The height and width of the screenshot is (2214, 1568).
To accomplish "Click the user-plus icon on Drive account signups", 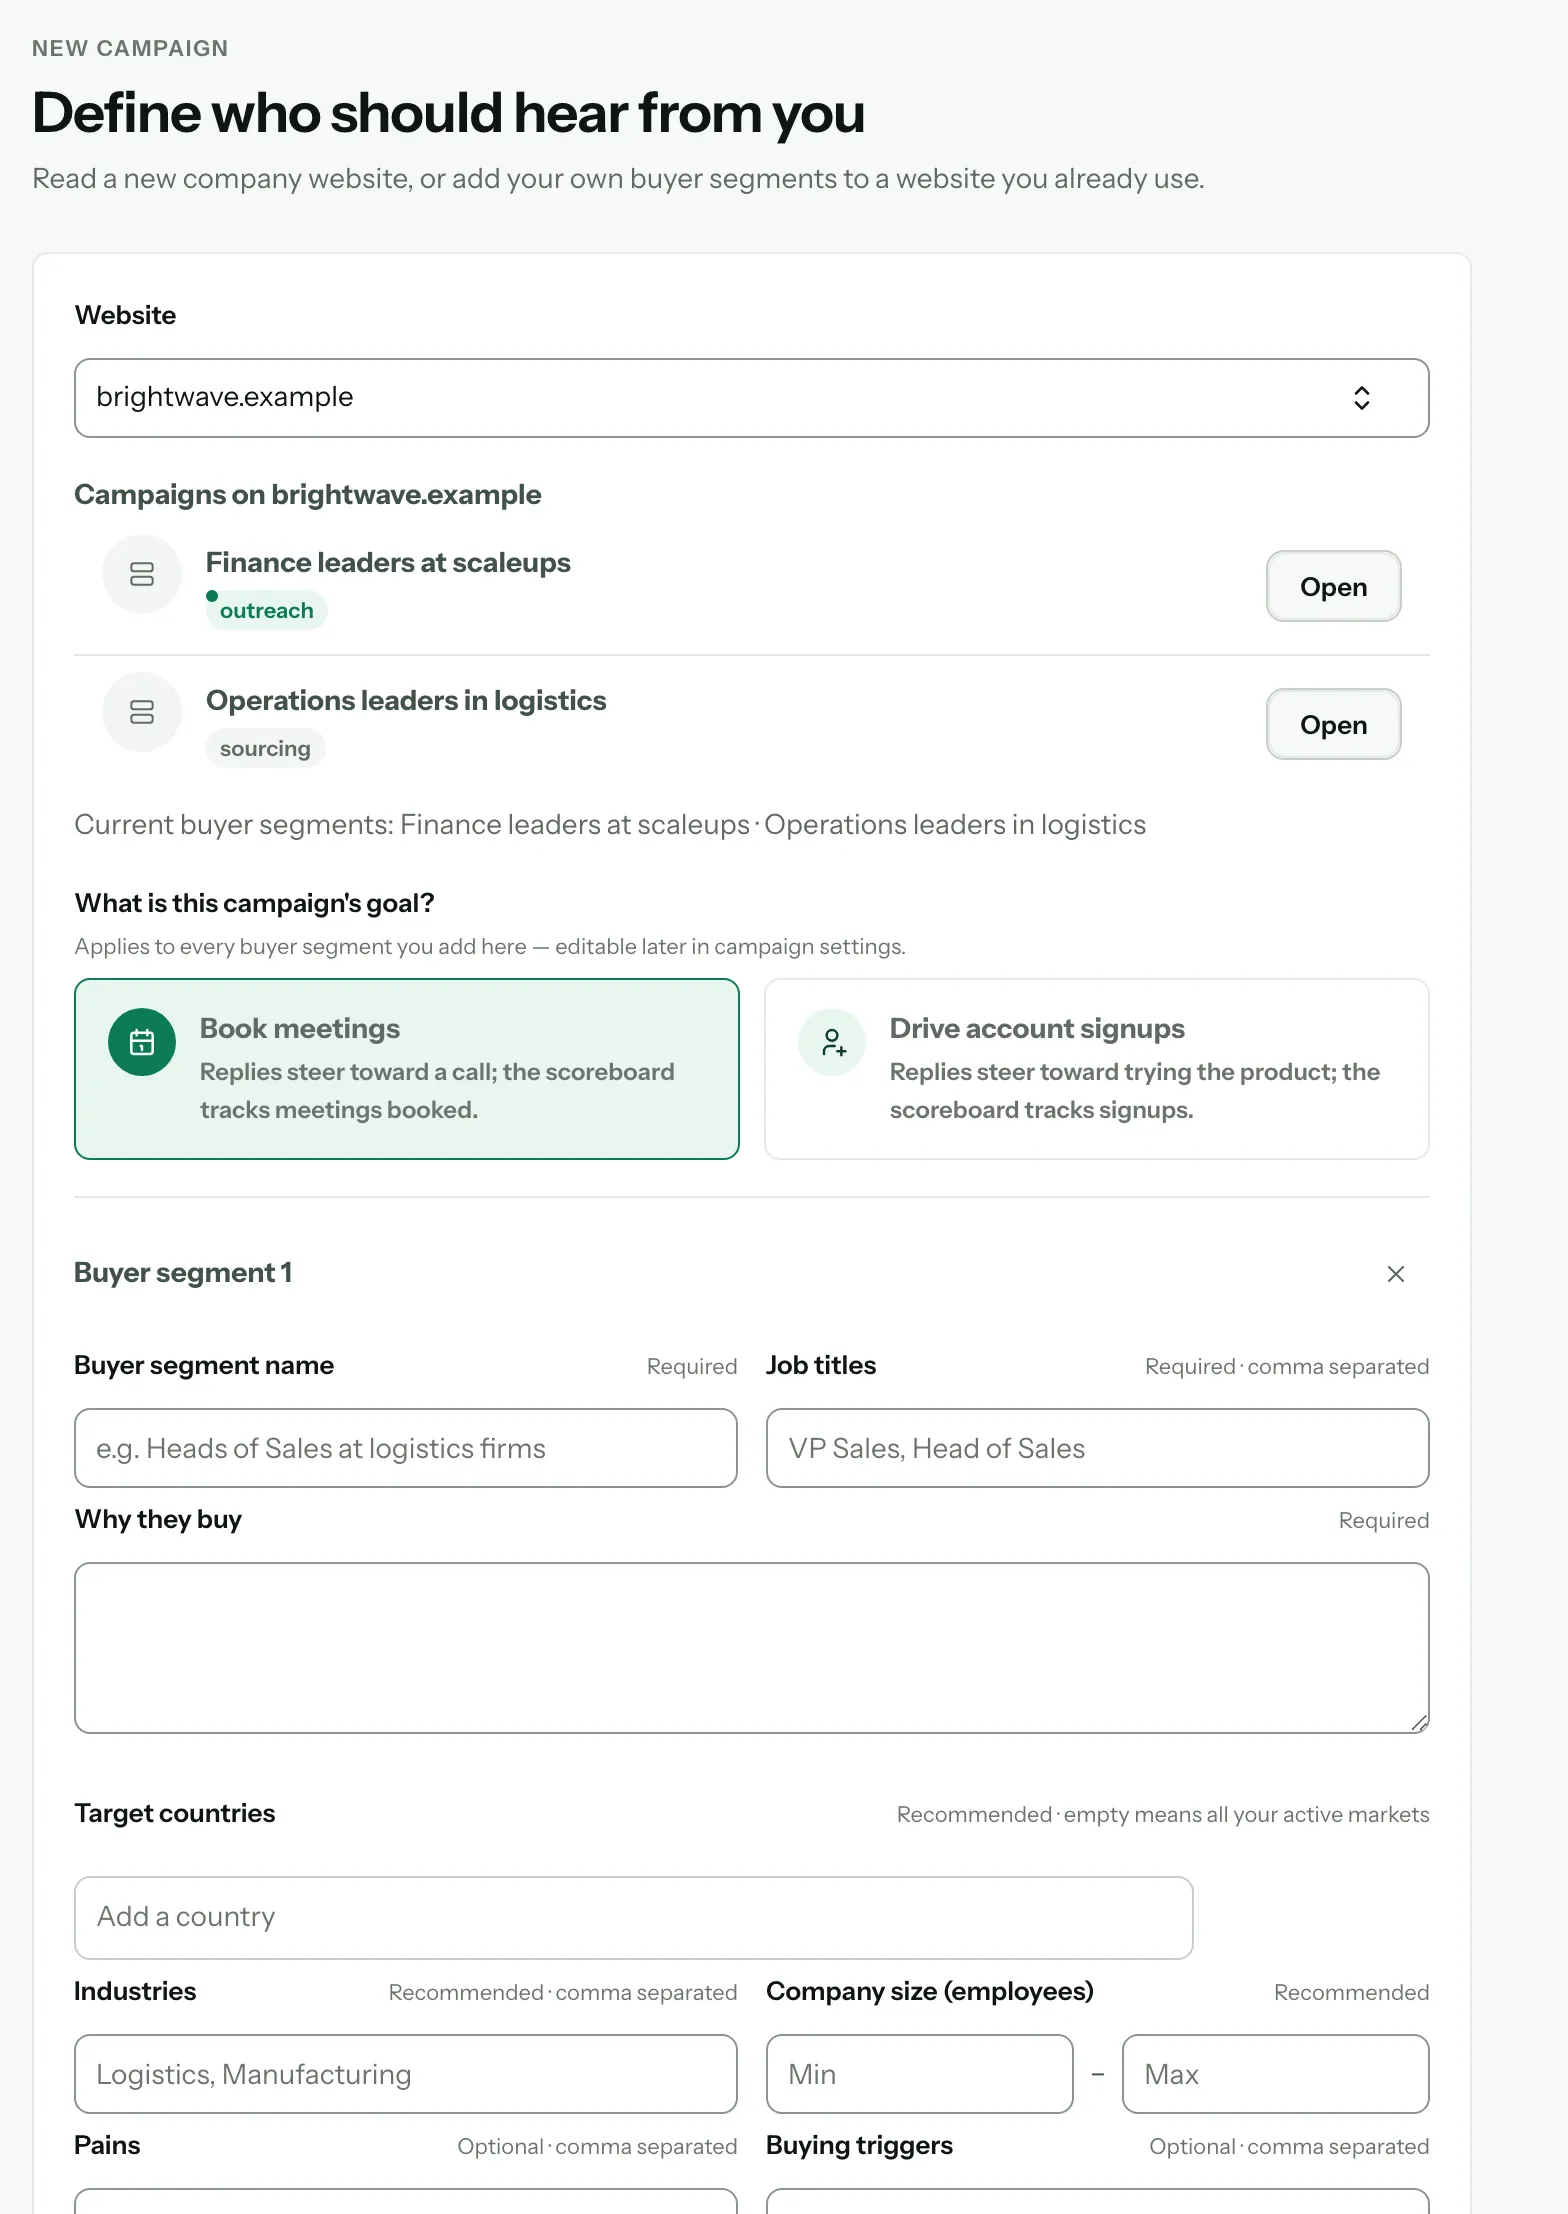I will 832,1042.
